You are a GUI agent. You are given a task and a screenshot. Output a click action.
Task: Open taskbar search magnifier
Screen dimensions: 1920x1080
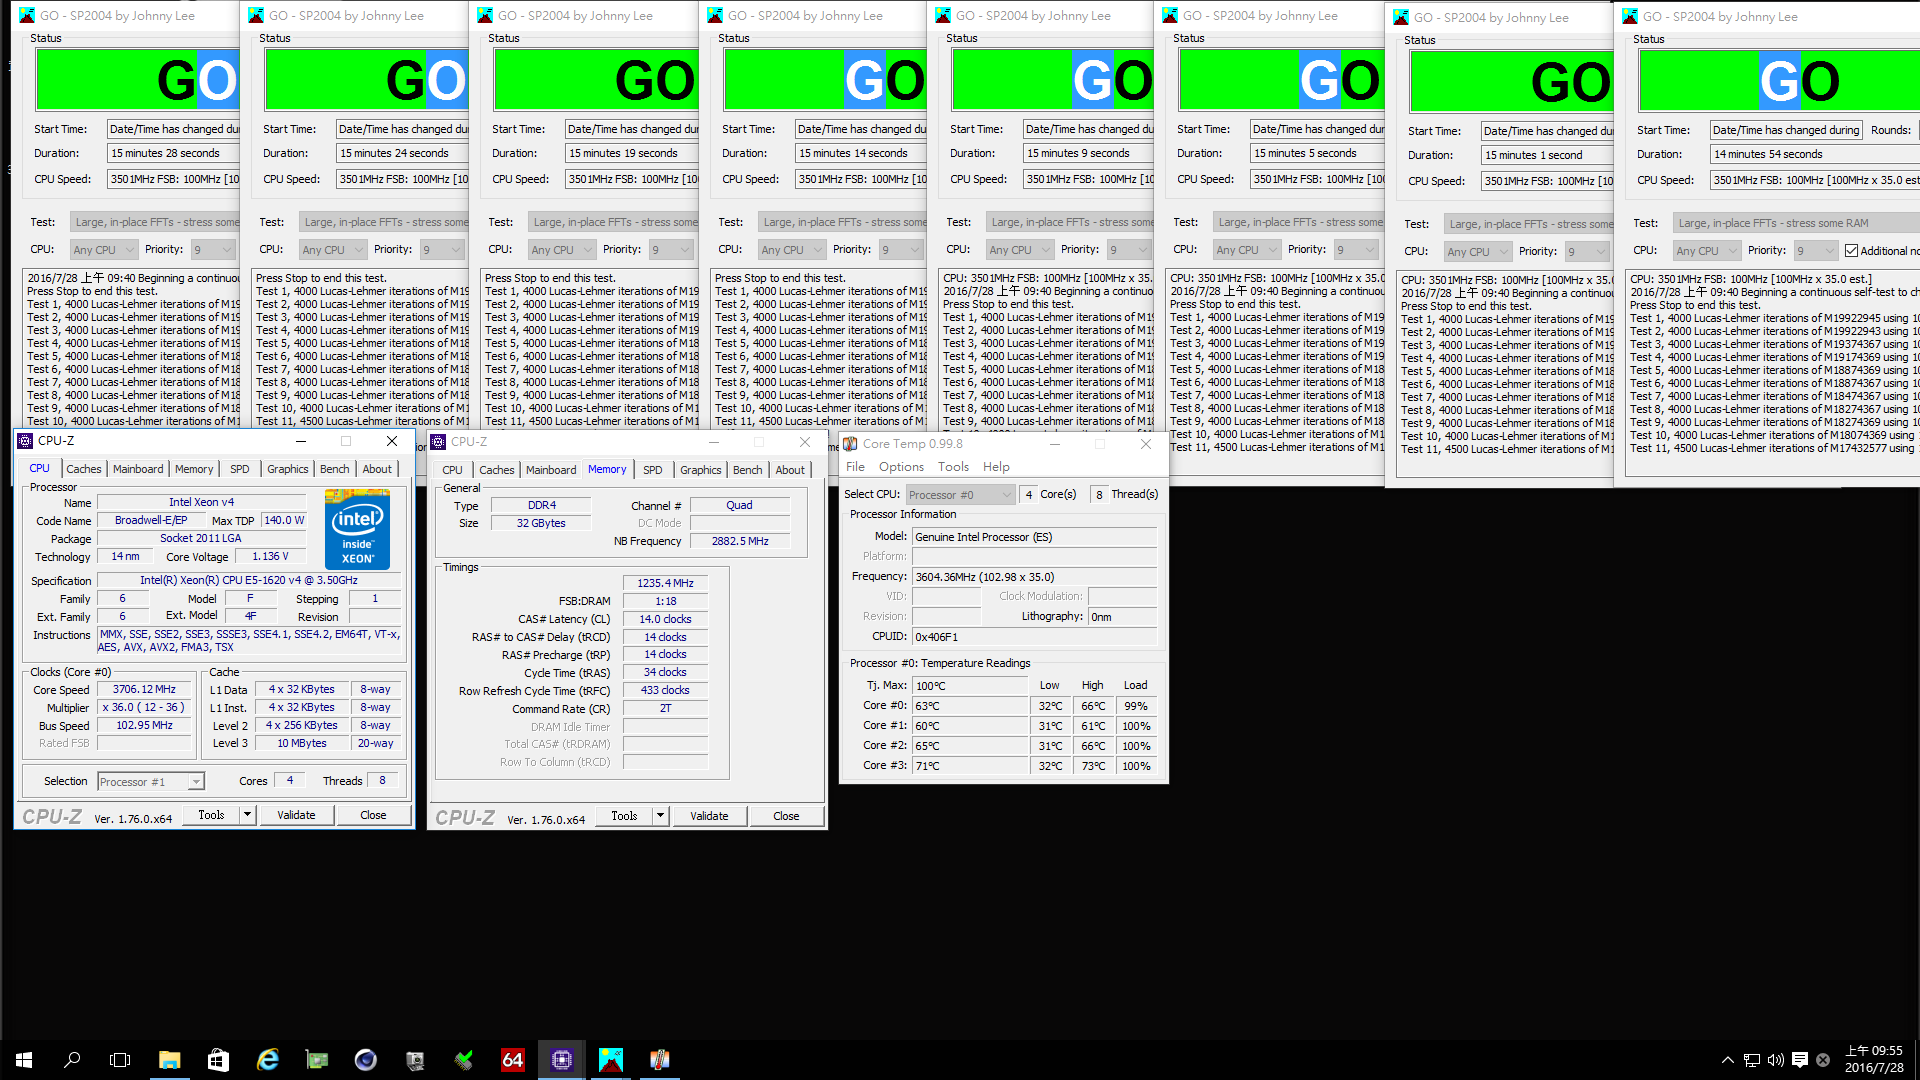pyautogui.click(x=72, y=1060)
